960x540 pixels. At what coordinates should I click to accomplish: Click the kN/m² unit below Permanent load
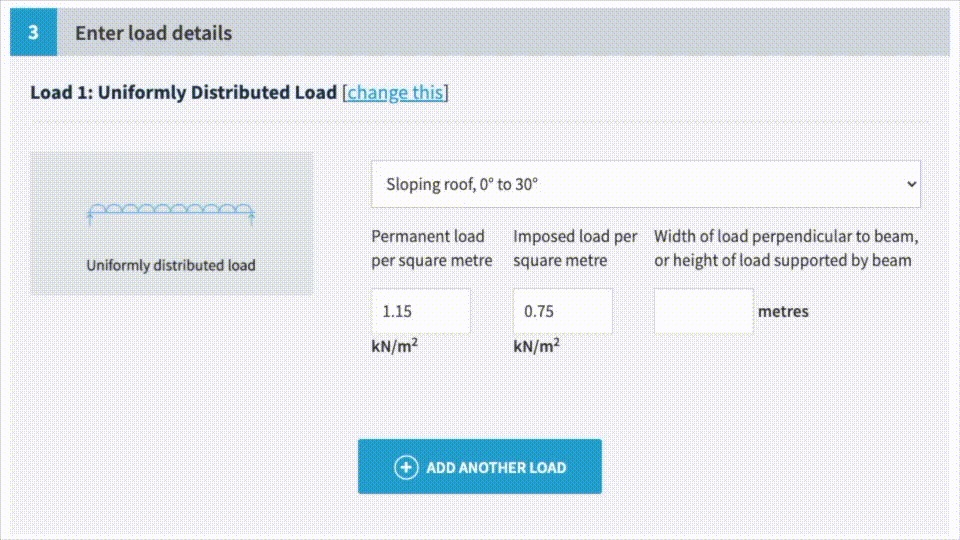(394, 346)
